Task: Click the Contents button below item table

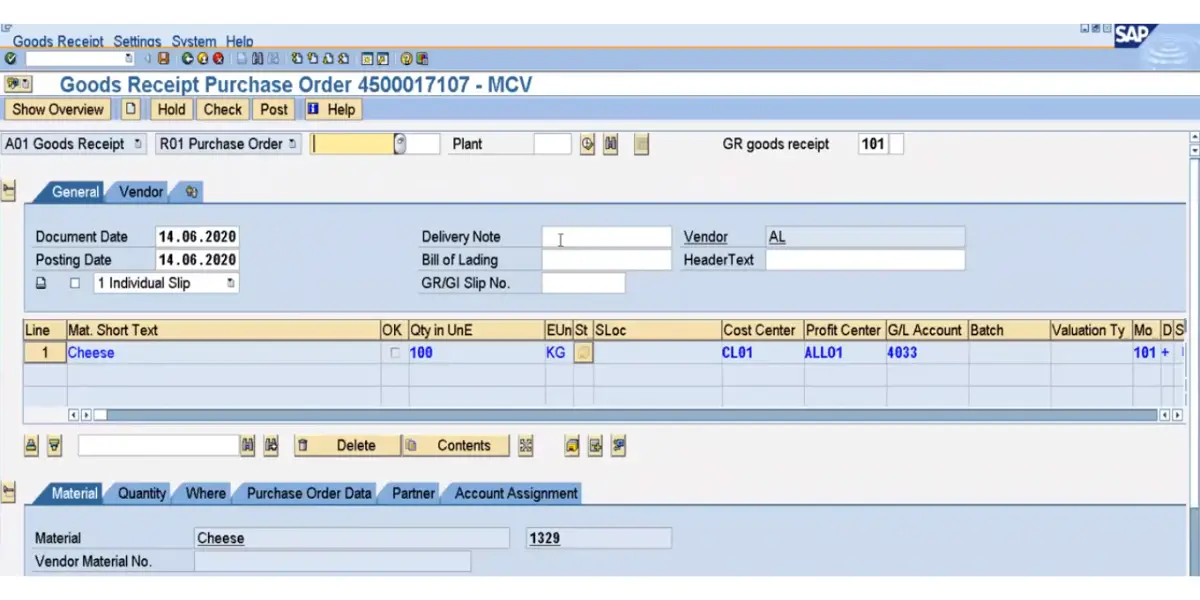Action: [x=455, y=446]
